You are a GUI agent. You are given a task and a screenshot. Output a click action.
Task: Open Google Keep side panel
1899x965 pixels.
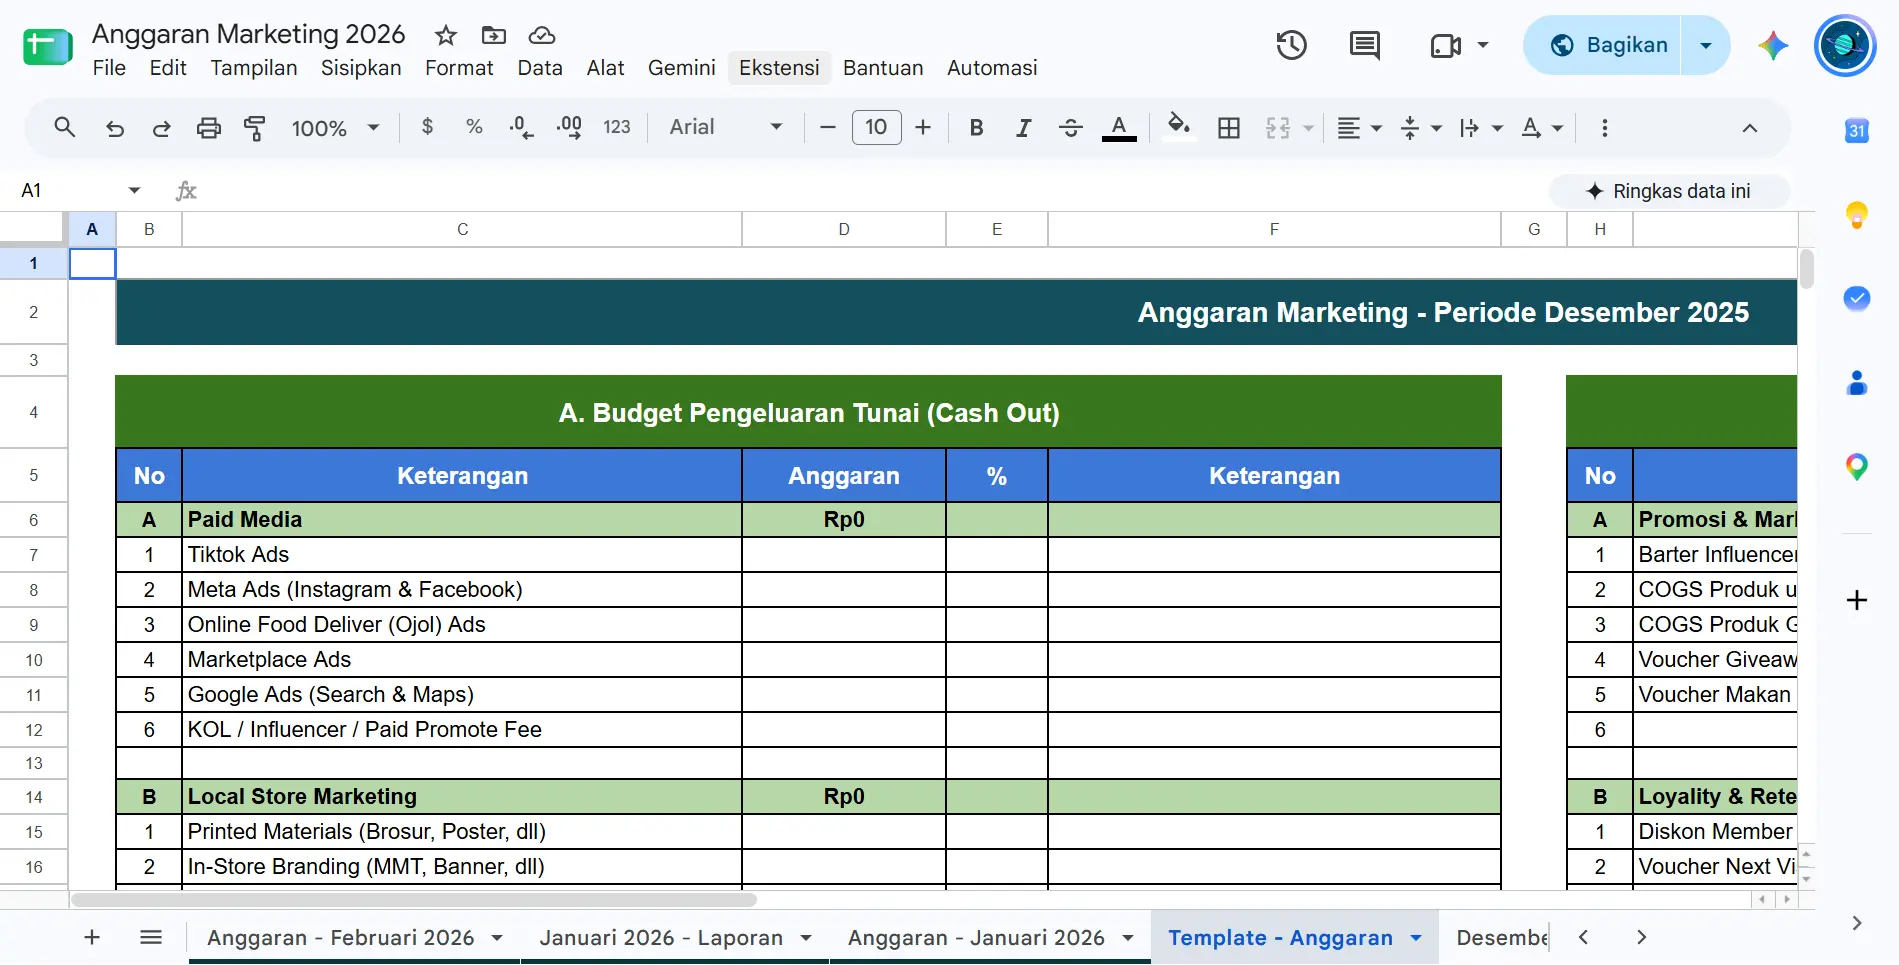pos(1857,215)
